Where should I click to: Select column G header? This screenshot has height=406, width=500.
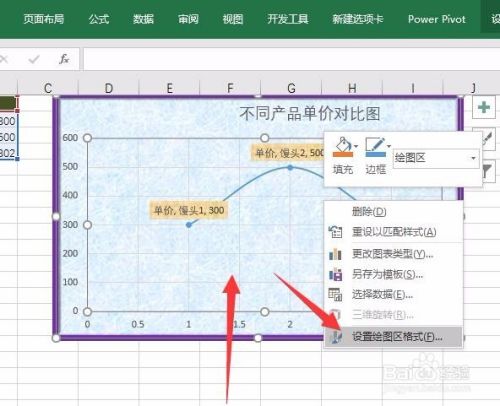click(291, 88)
